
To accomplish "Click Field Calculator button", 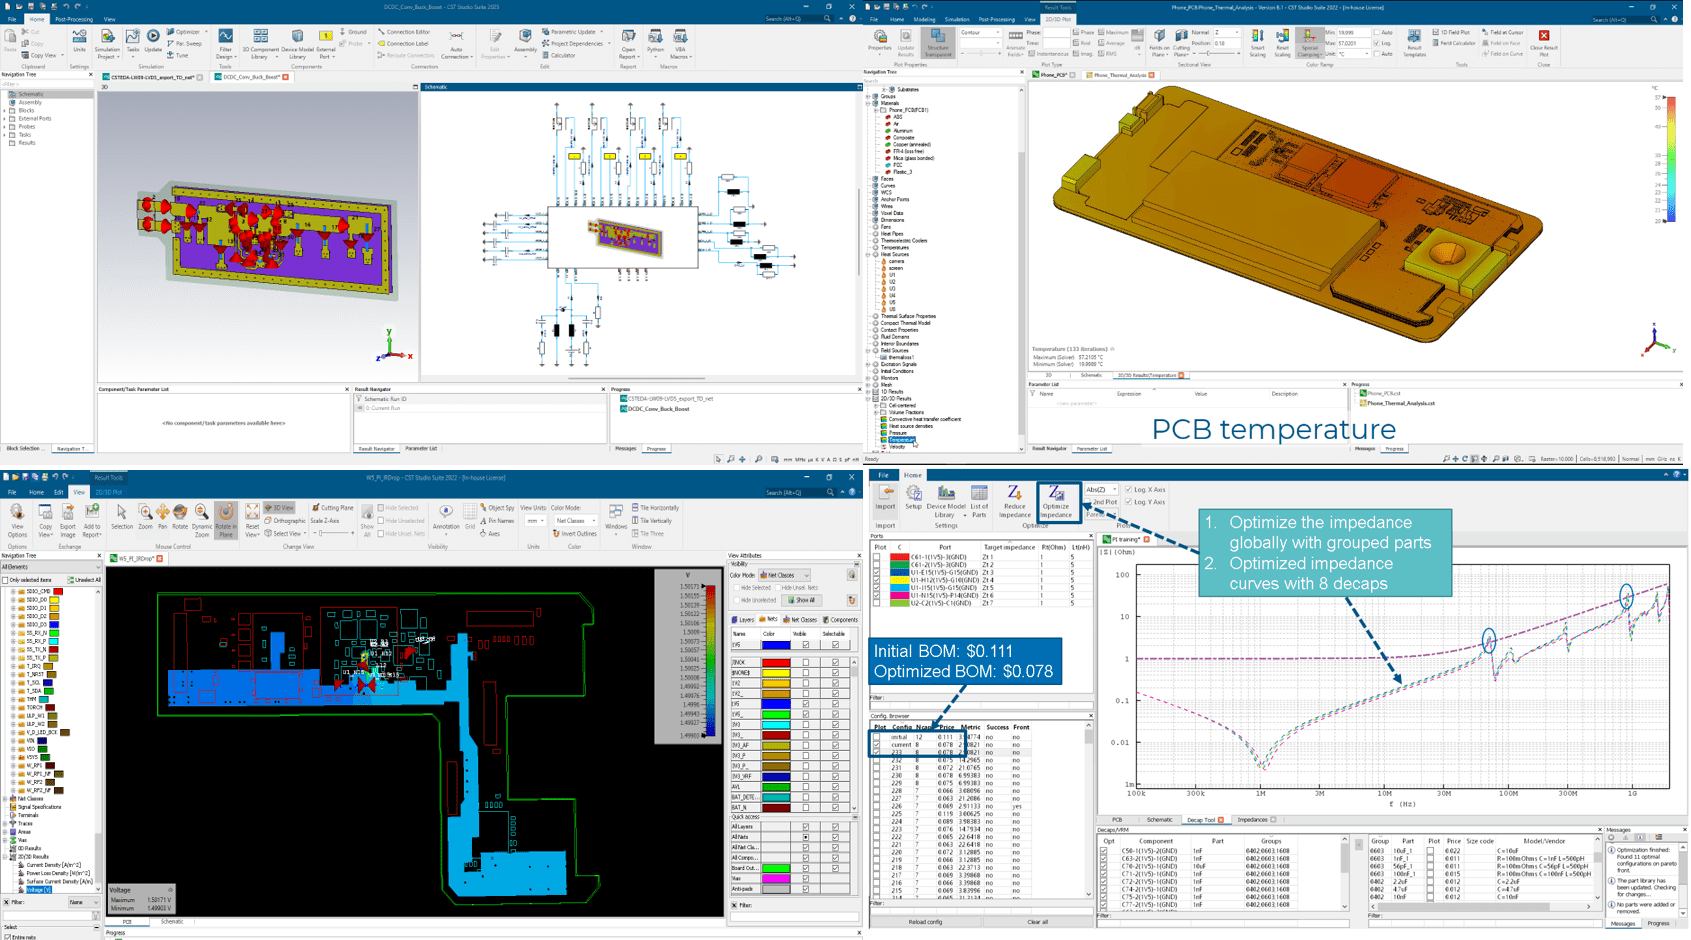I will pyautogui.click(x=1454, y=43).
